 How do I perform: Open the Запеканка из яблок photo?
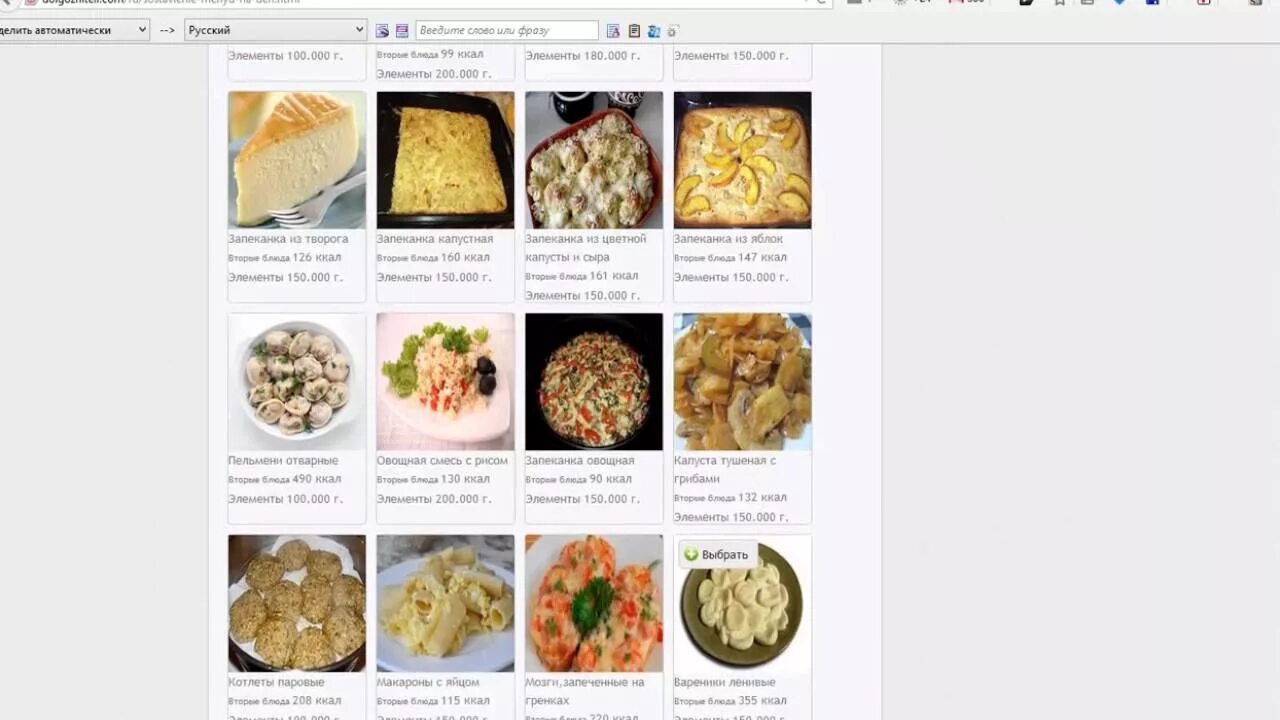tap(742, 160)
